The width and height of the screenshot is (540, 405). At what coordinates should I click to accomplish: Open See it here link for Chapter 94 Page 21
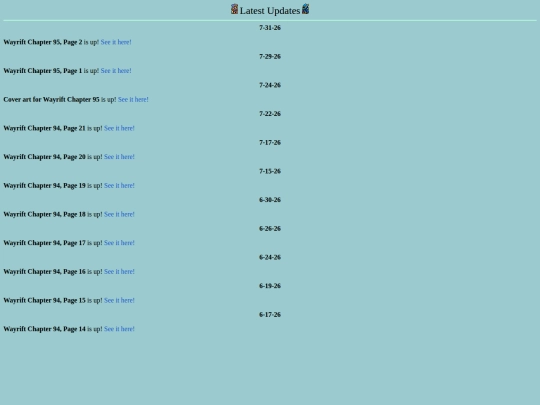point(119,128)
